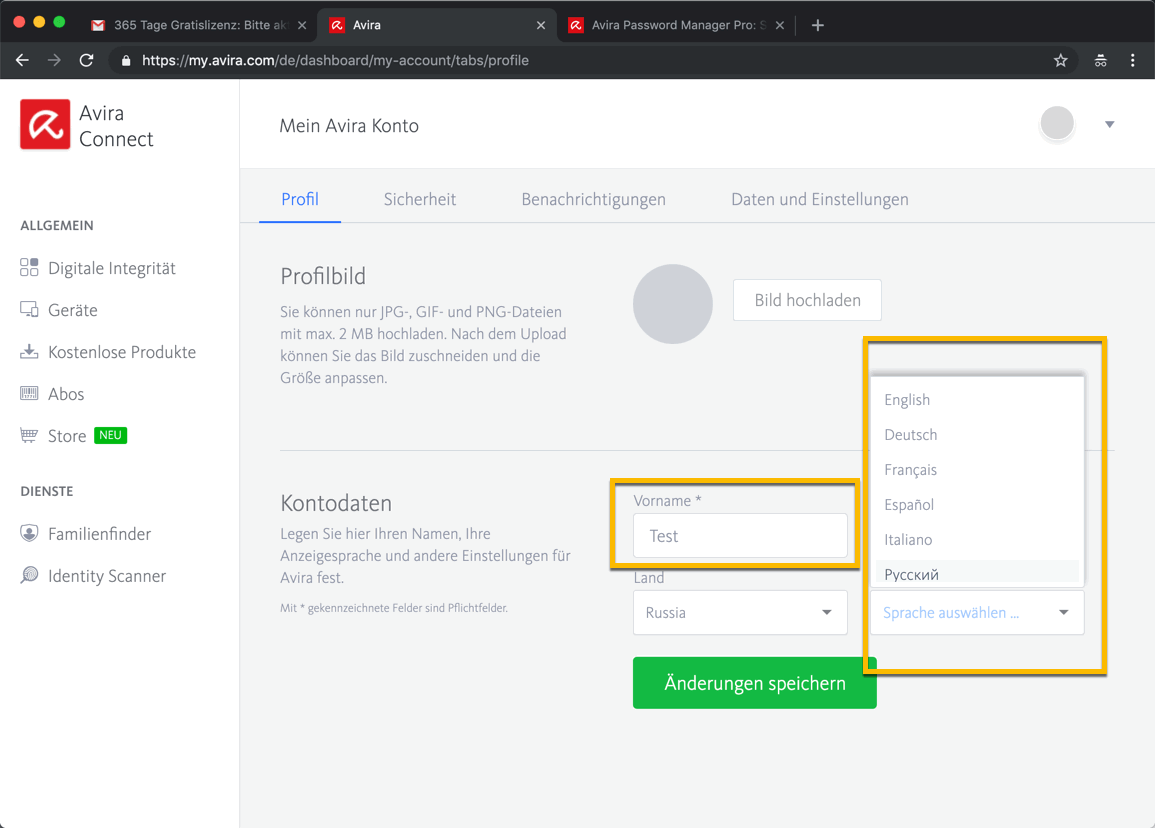Image resolution: width=1155 pixels, height=828 pixels.
Task: Click the Digitale Integrität grid icon
Action: pyautogui.click(x=29, y=267)
